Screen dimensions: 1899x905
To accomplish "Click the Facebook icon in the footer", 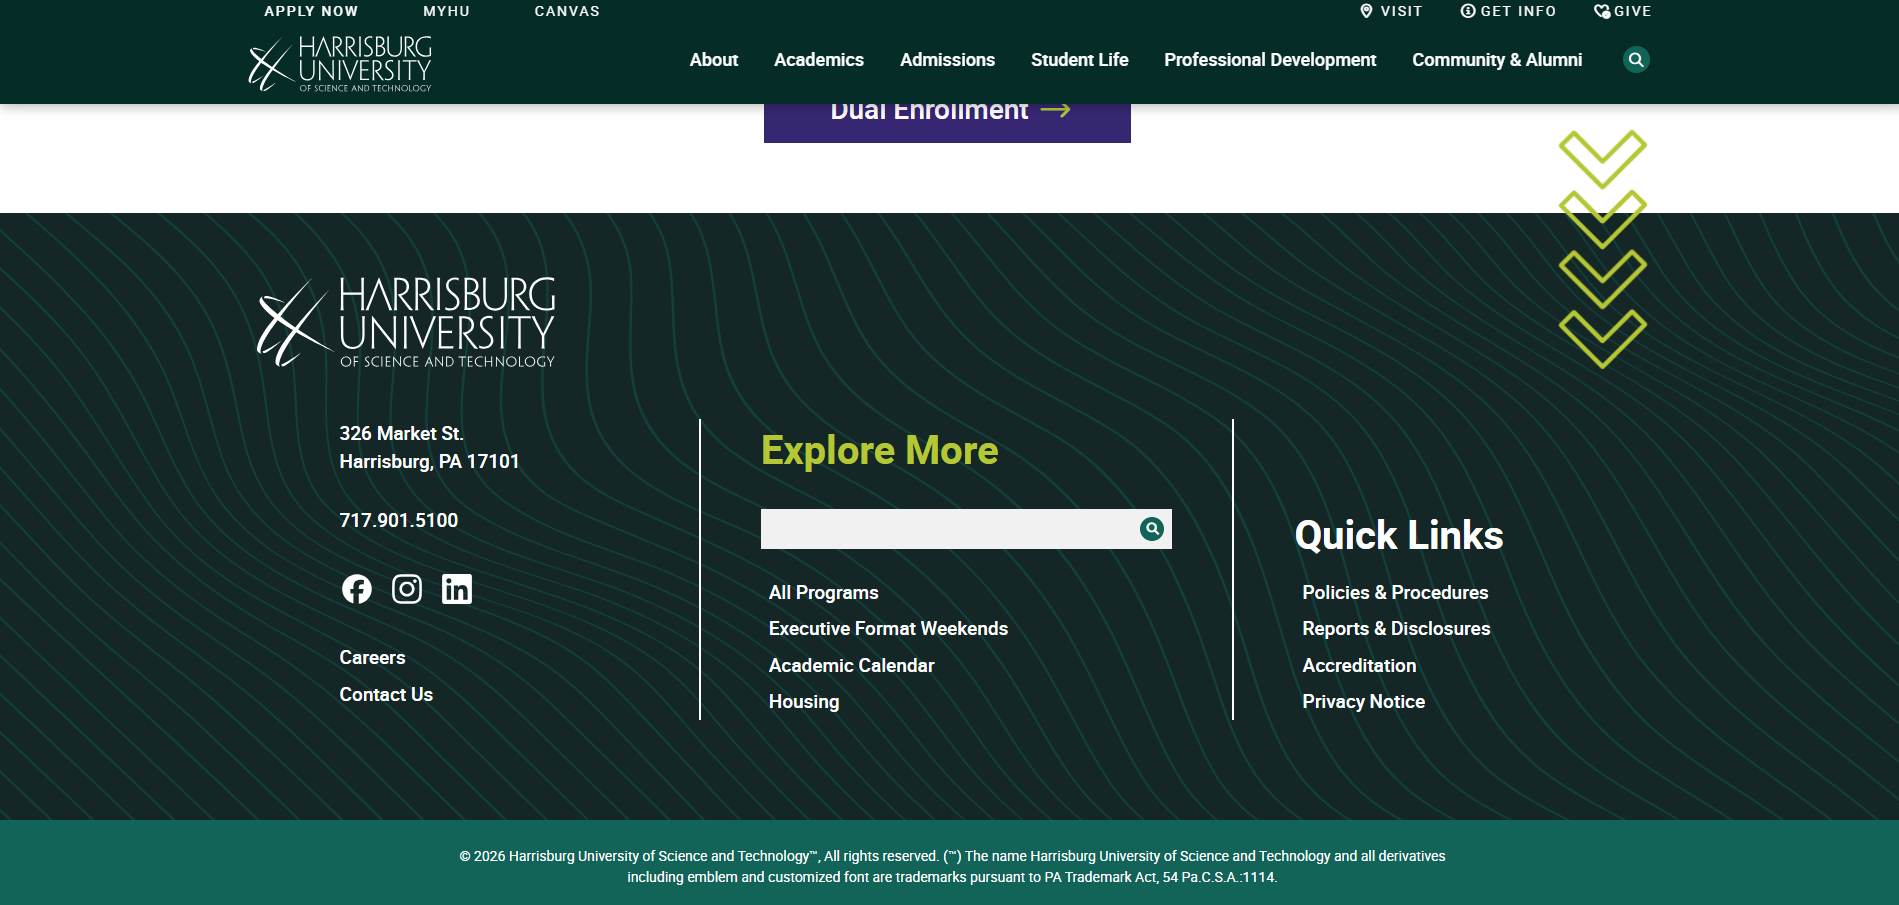I will coord(357,589).
